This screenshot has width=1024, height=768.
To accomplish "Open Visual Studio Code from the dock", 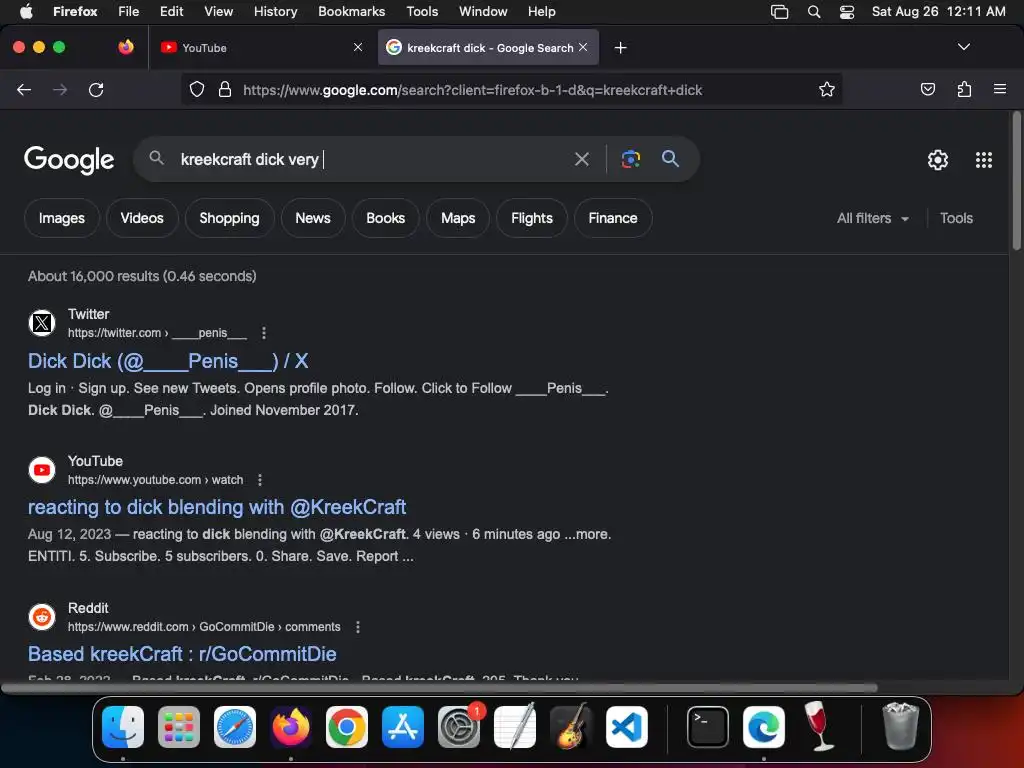I will [x=627, y=726].
